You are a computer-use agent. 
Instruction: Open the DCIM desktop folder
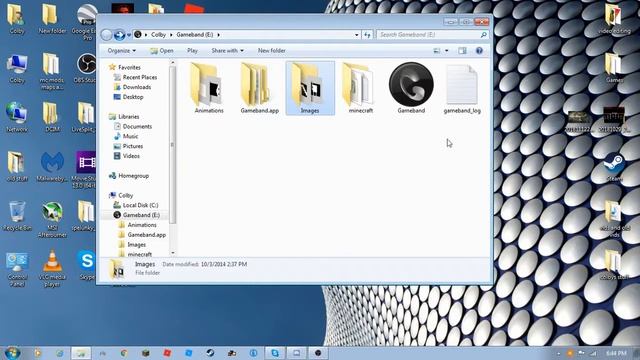pyautogui.click(x=52, y=117)
